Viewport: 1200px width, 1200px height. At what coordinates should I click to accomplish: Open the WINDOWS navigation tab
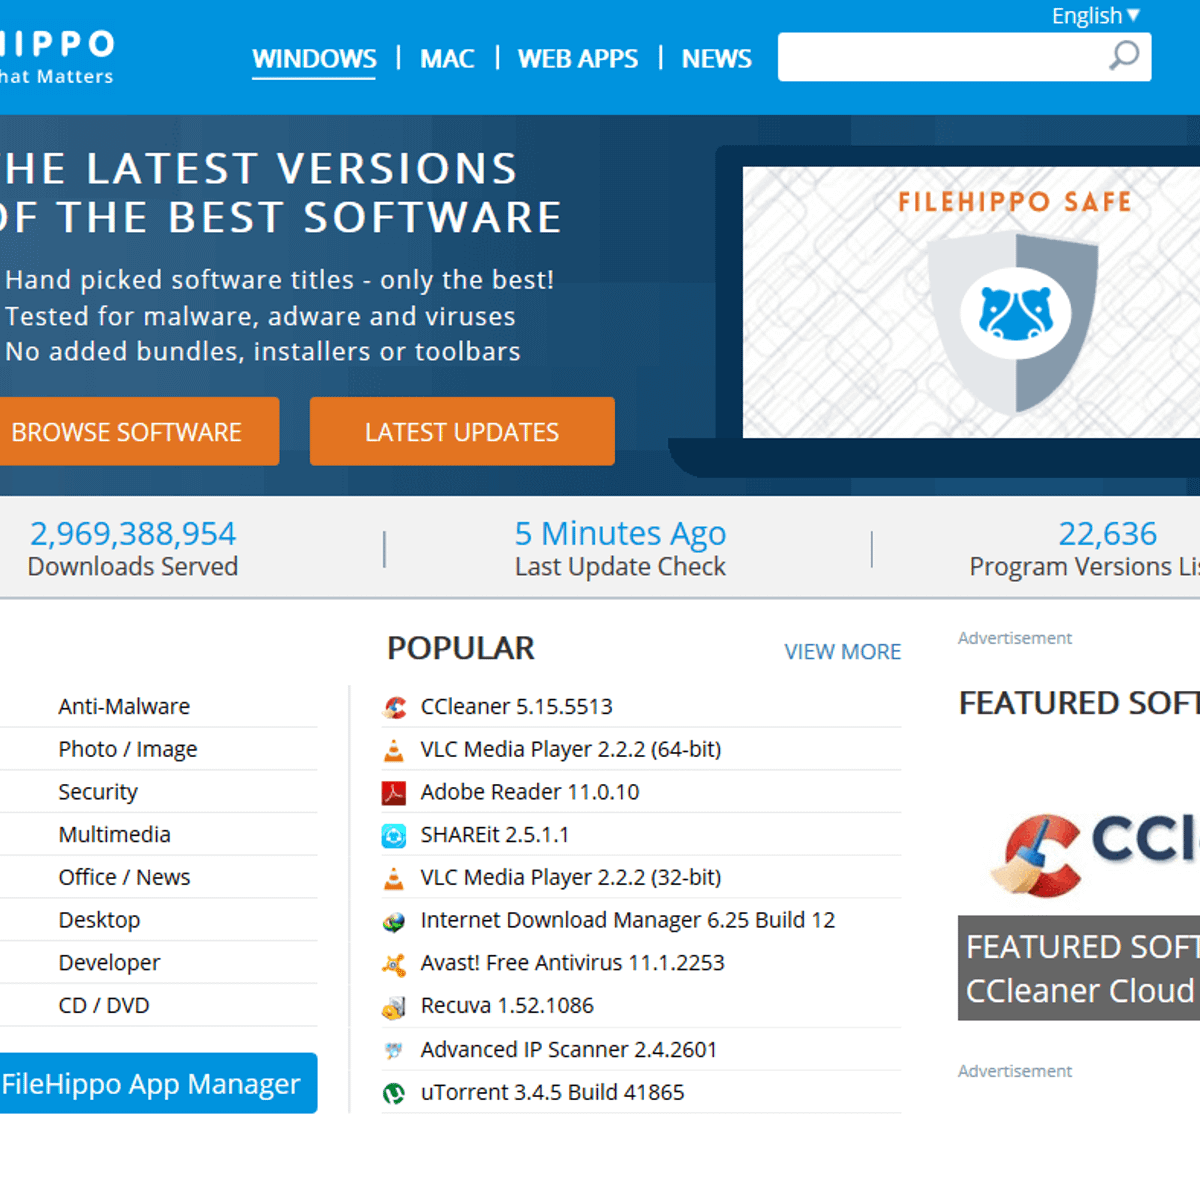(314, 59)
